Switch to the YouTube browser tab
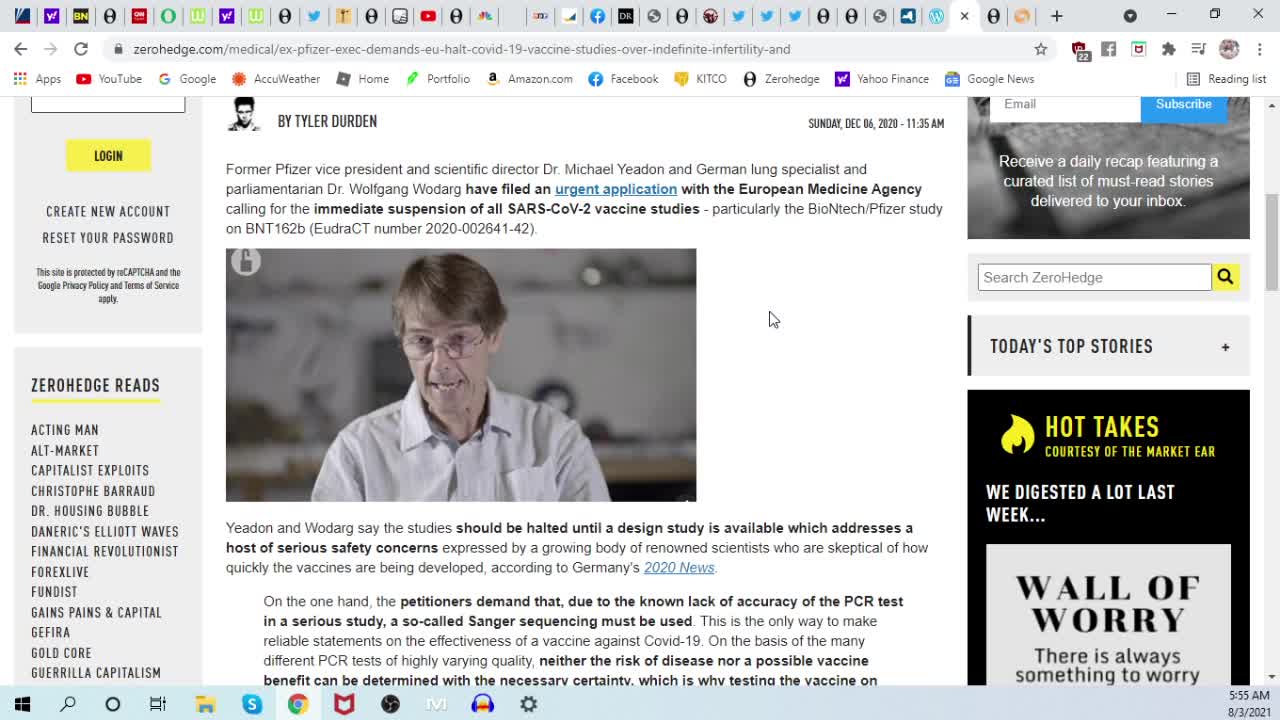The width and height of the screenshot is (1280, 720). (428, 16)
